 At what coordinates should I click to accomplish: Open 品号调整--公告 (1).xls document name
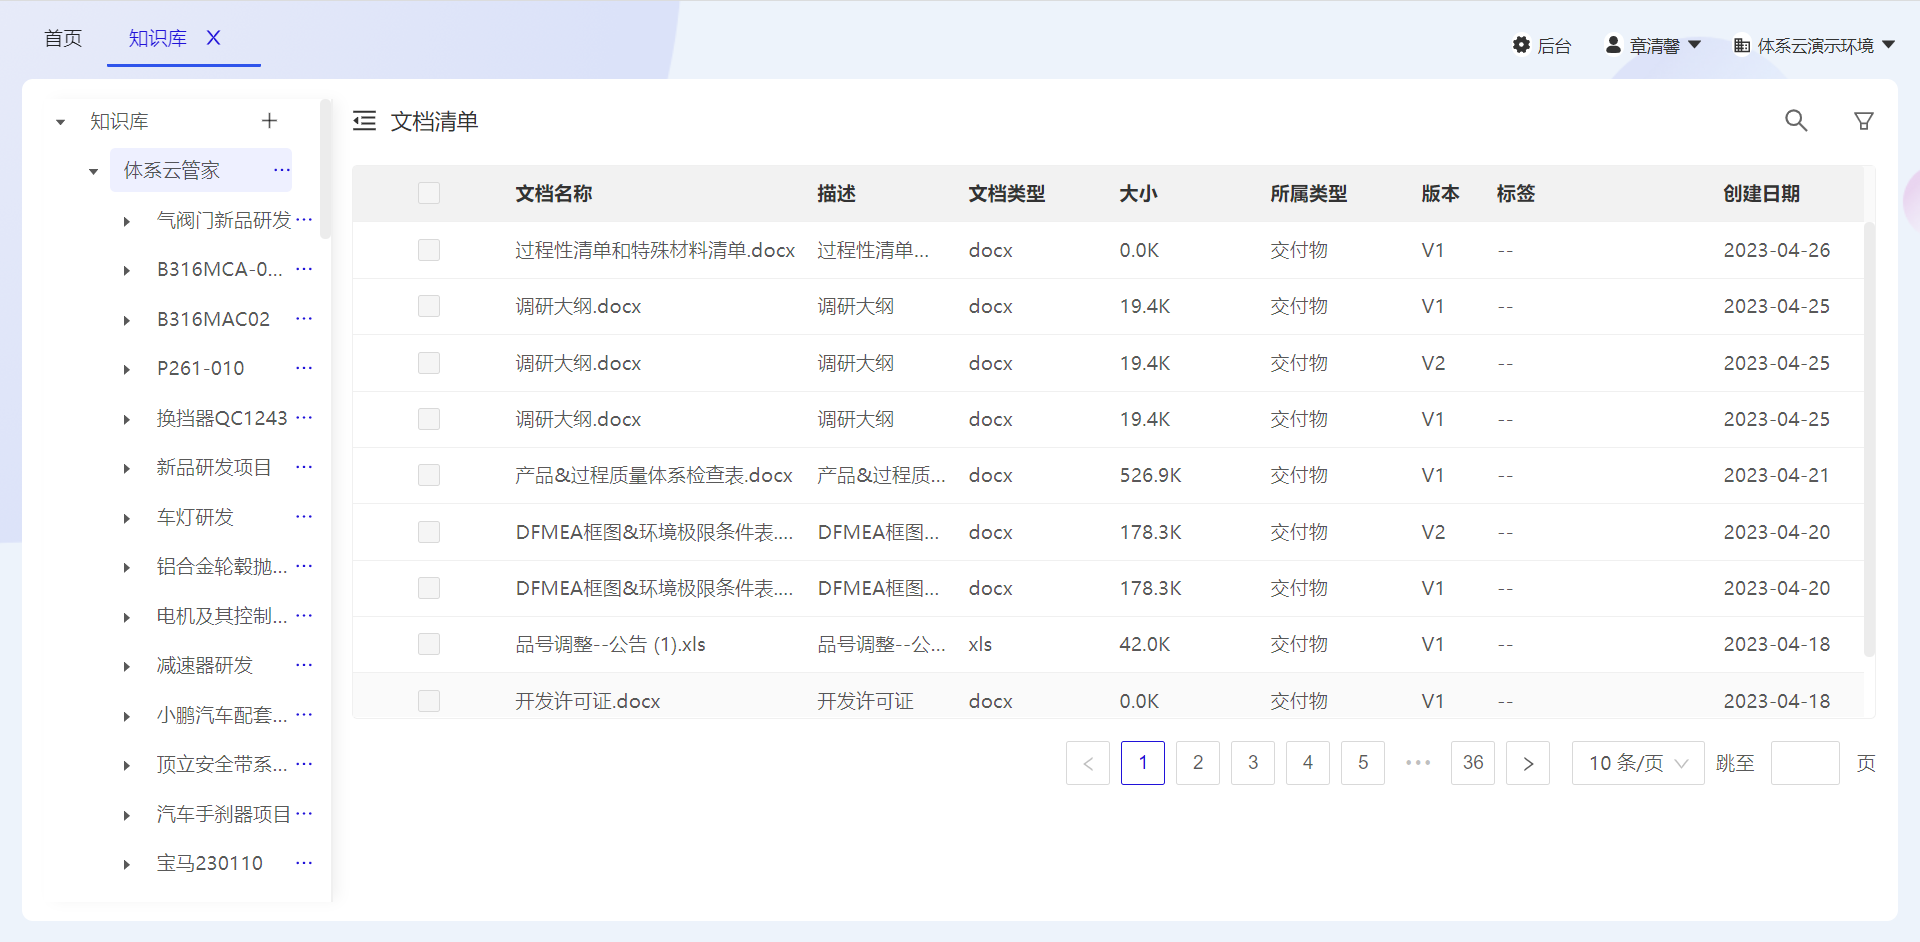coord(610,644)
